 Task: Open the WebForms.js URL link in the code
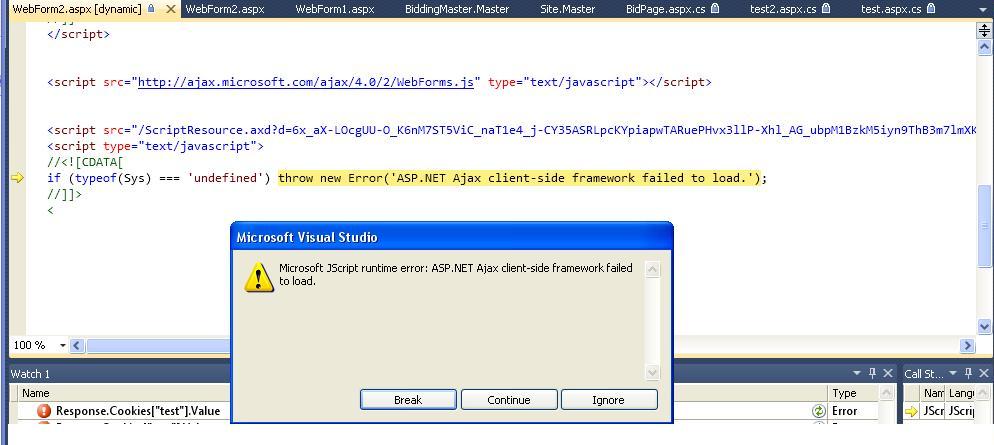(306, 82)
